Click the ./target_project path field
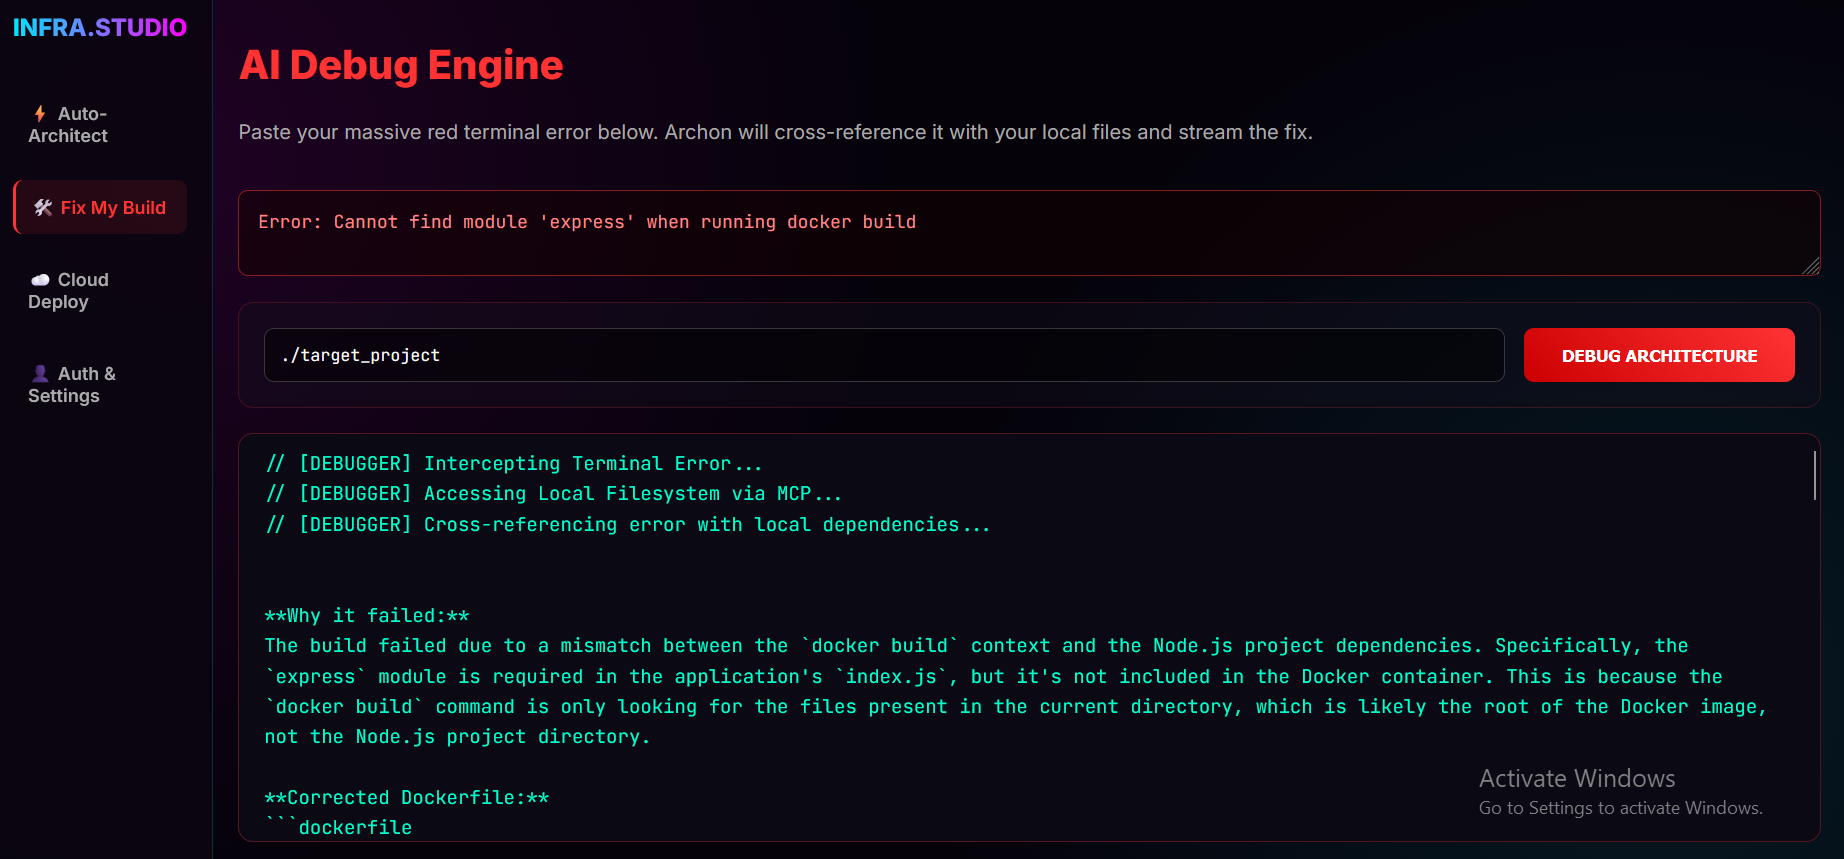The image size is (1844, 859). pyautogui.click(x=884, y=355)
